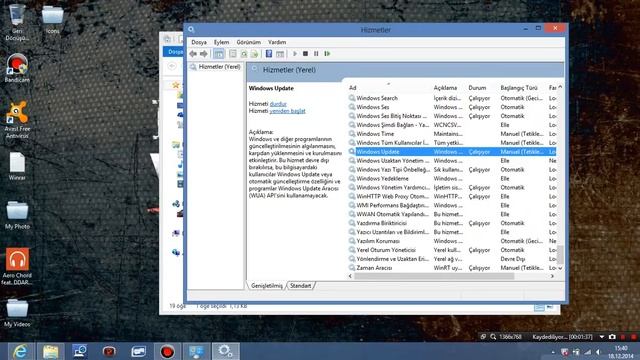This screenshot has width=640, height=360.
Task: Click the Services gear icon in taskbar
Action: [x=225, y=351]
